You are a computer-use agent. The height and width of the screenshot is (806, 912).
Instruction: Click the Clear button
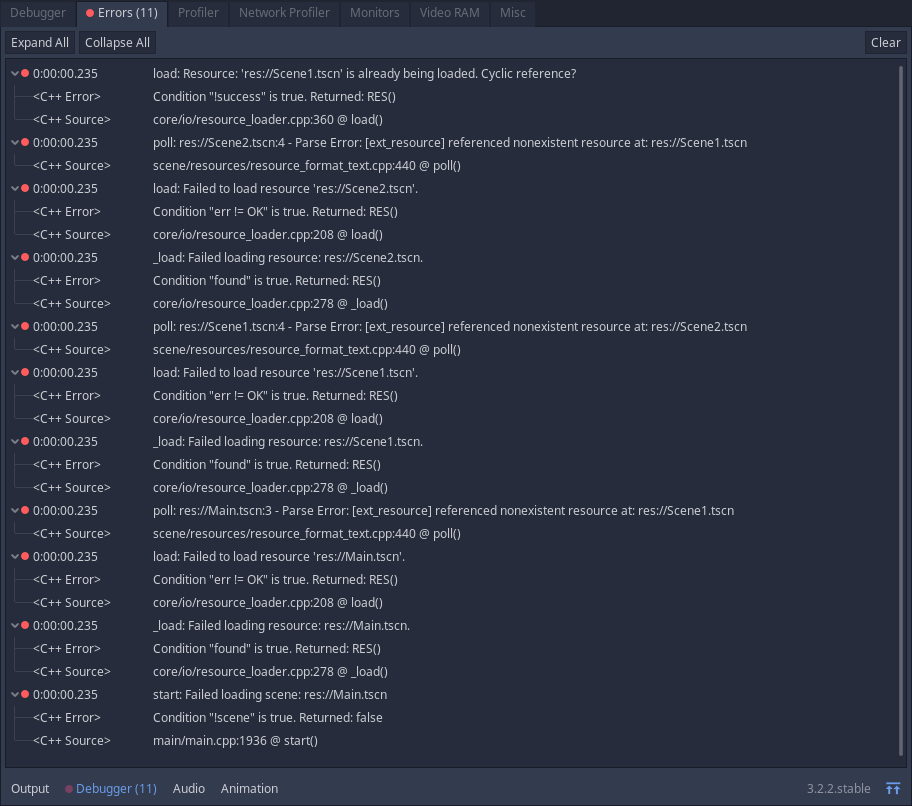885,42
